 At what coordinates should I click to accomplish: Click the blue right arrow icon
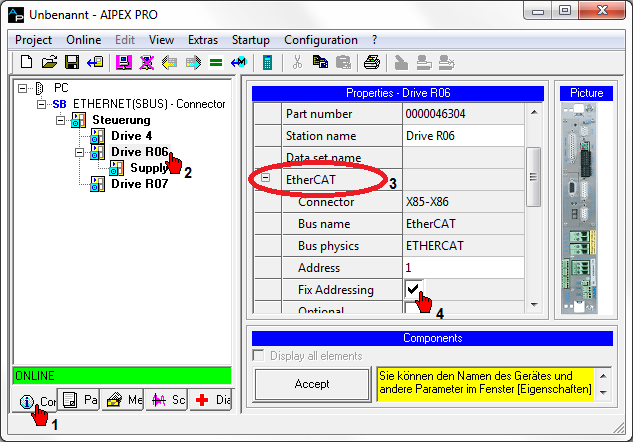[x=193, y=63]
